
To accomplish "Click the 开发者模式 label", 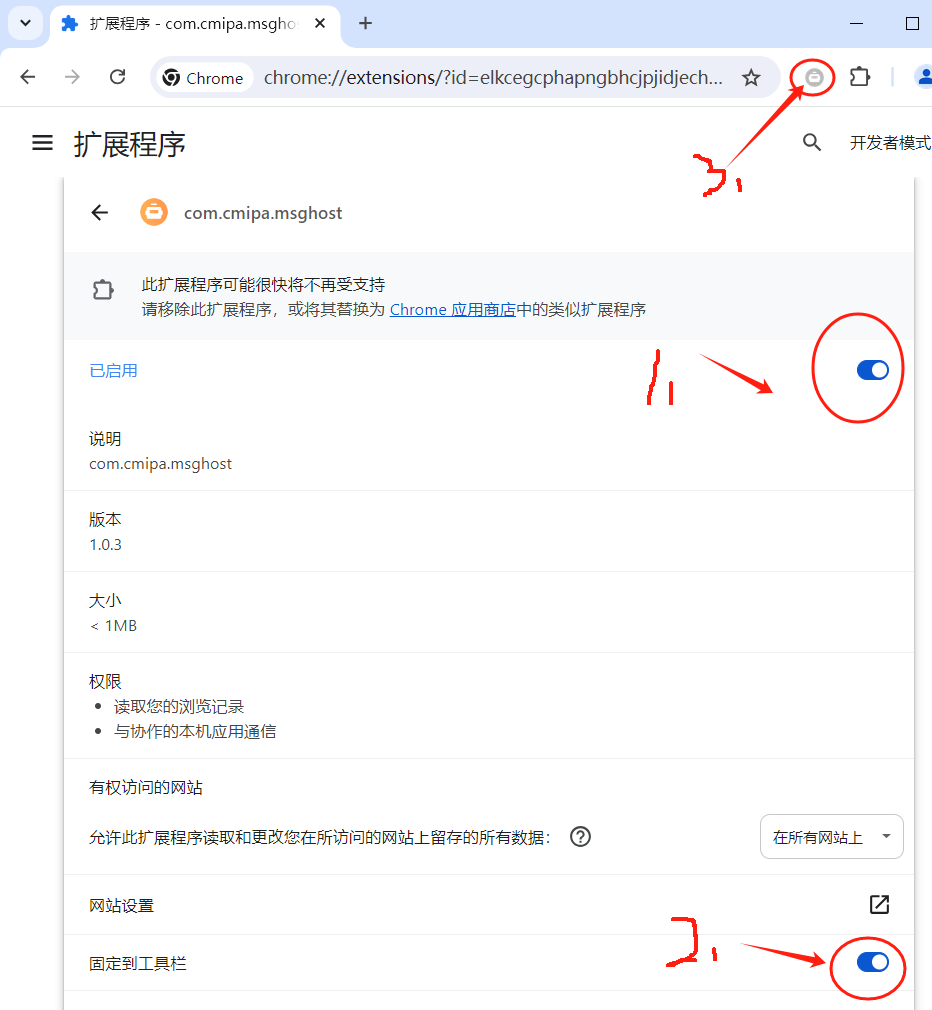I will tap(890, 142).
